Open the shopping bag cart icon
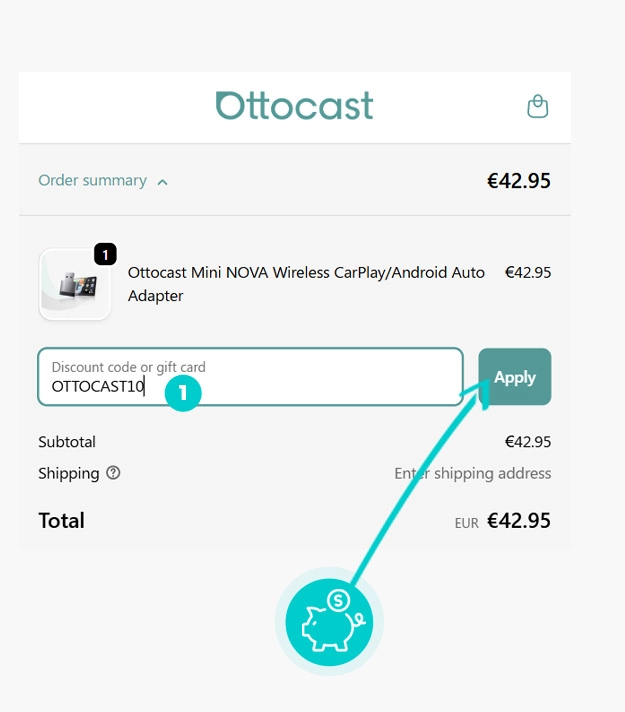 [x=538, y=107]
